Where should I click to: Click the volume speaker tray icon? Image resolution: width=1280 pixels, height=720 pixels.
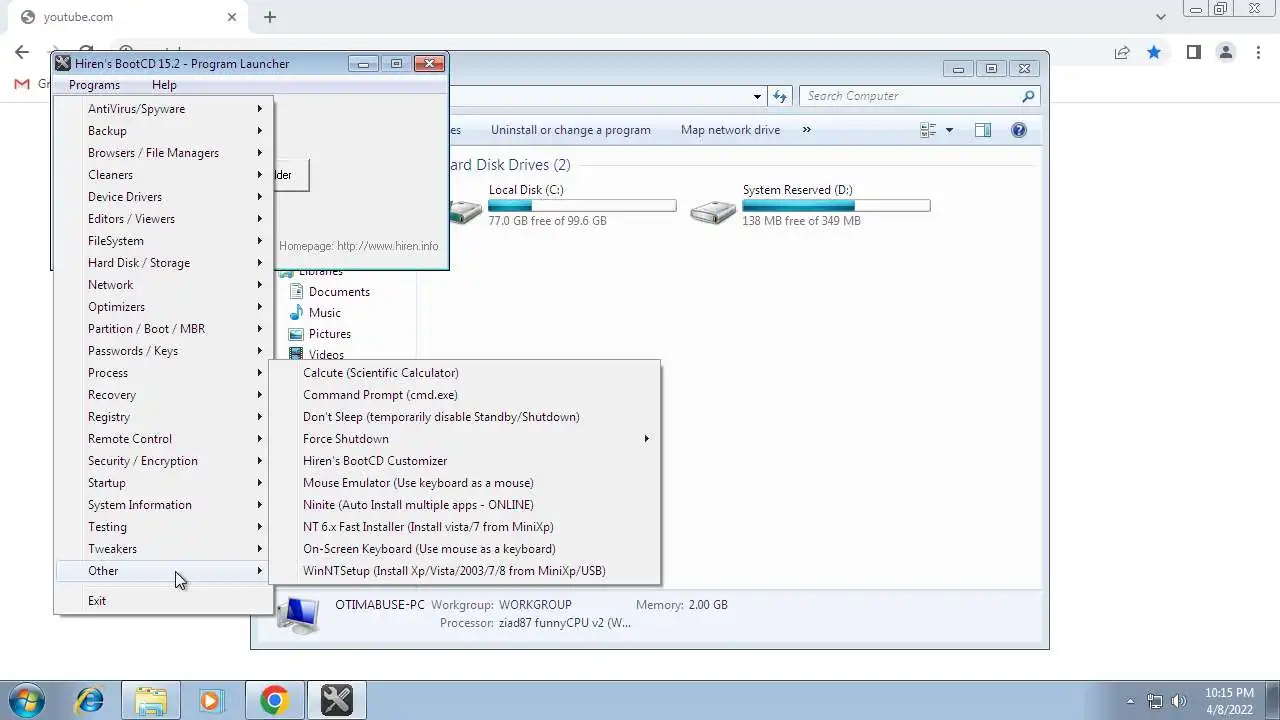point(1179,701)
